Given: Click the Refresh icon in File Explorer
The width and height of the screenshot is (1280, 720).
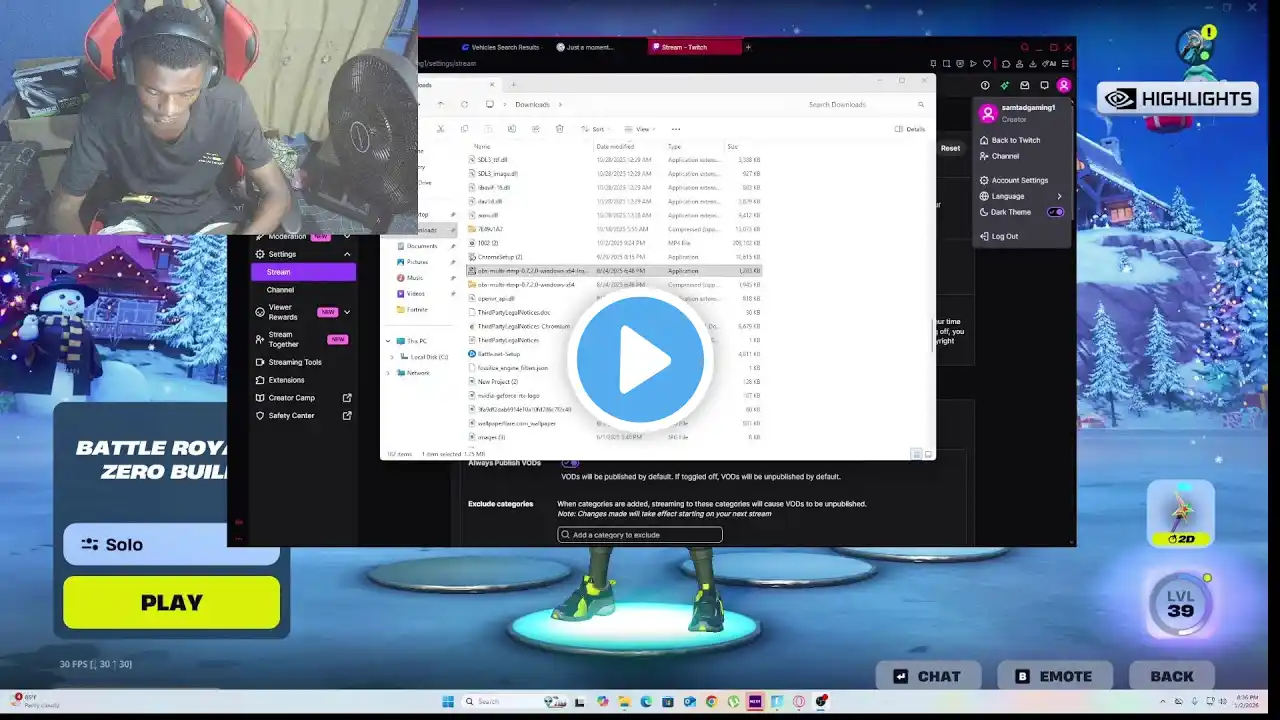Looking at the screenshot, I should pos(464,104).
